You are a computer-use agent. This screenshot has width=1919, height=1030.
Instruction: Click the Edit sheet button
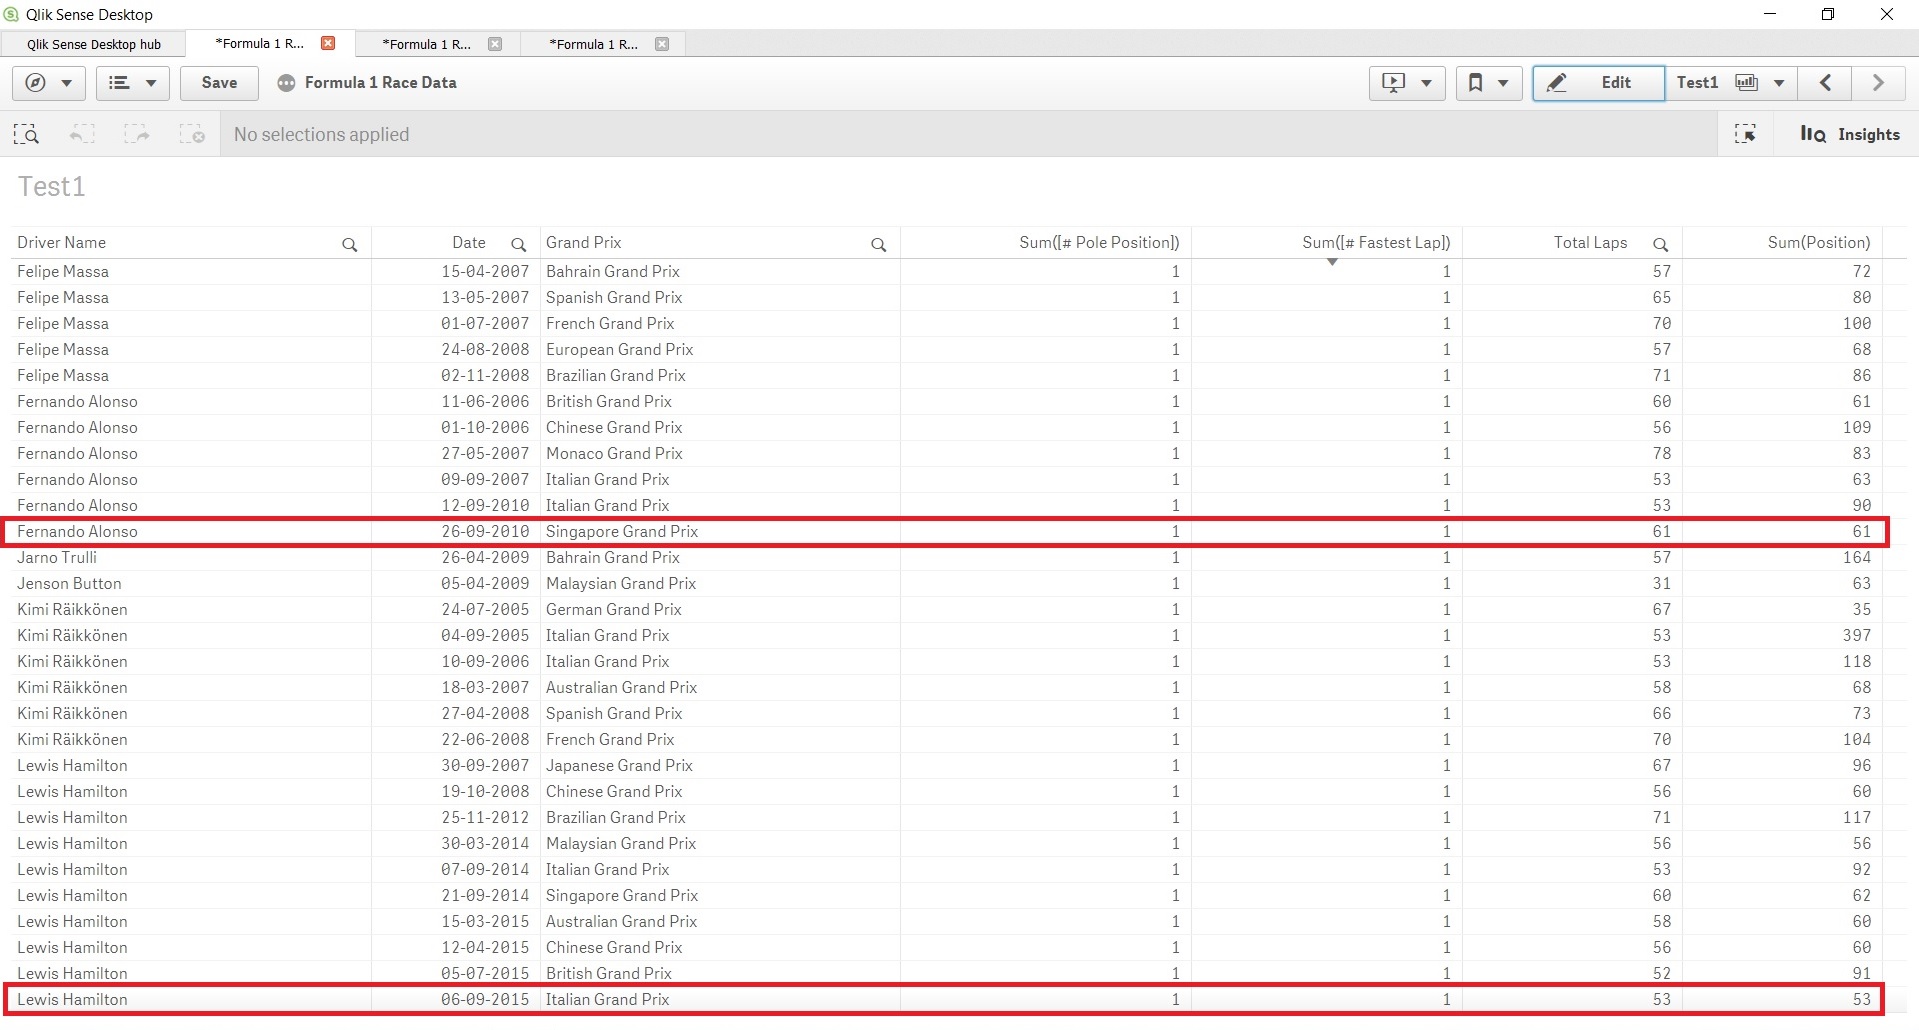1598,83
